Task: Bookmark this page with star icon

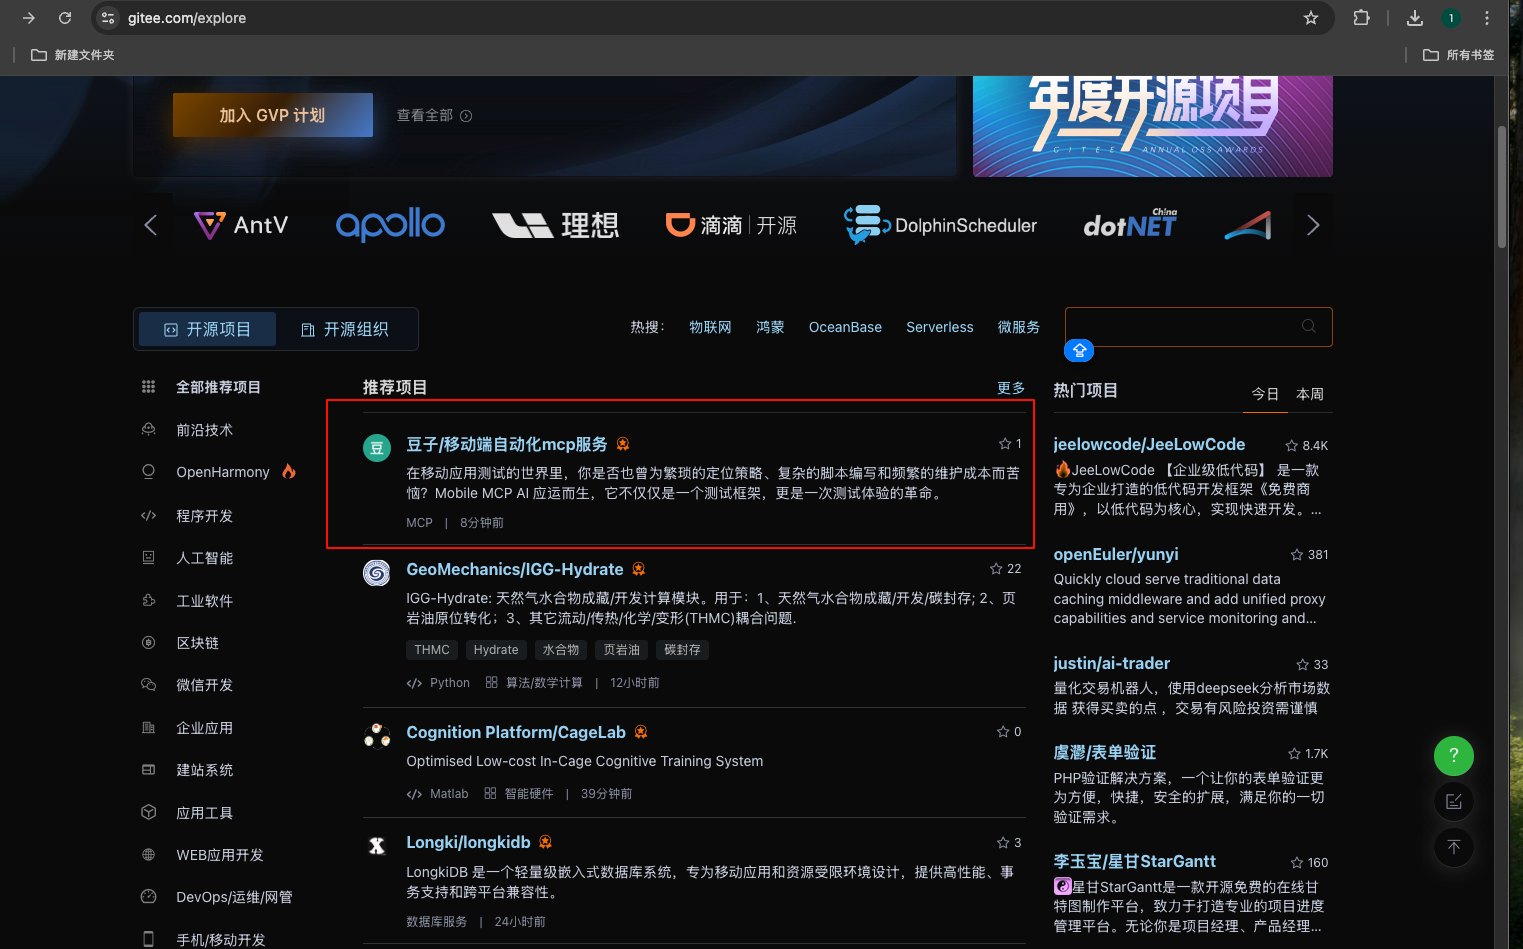Action: (1311, 18)
